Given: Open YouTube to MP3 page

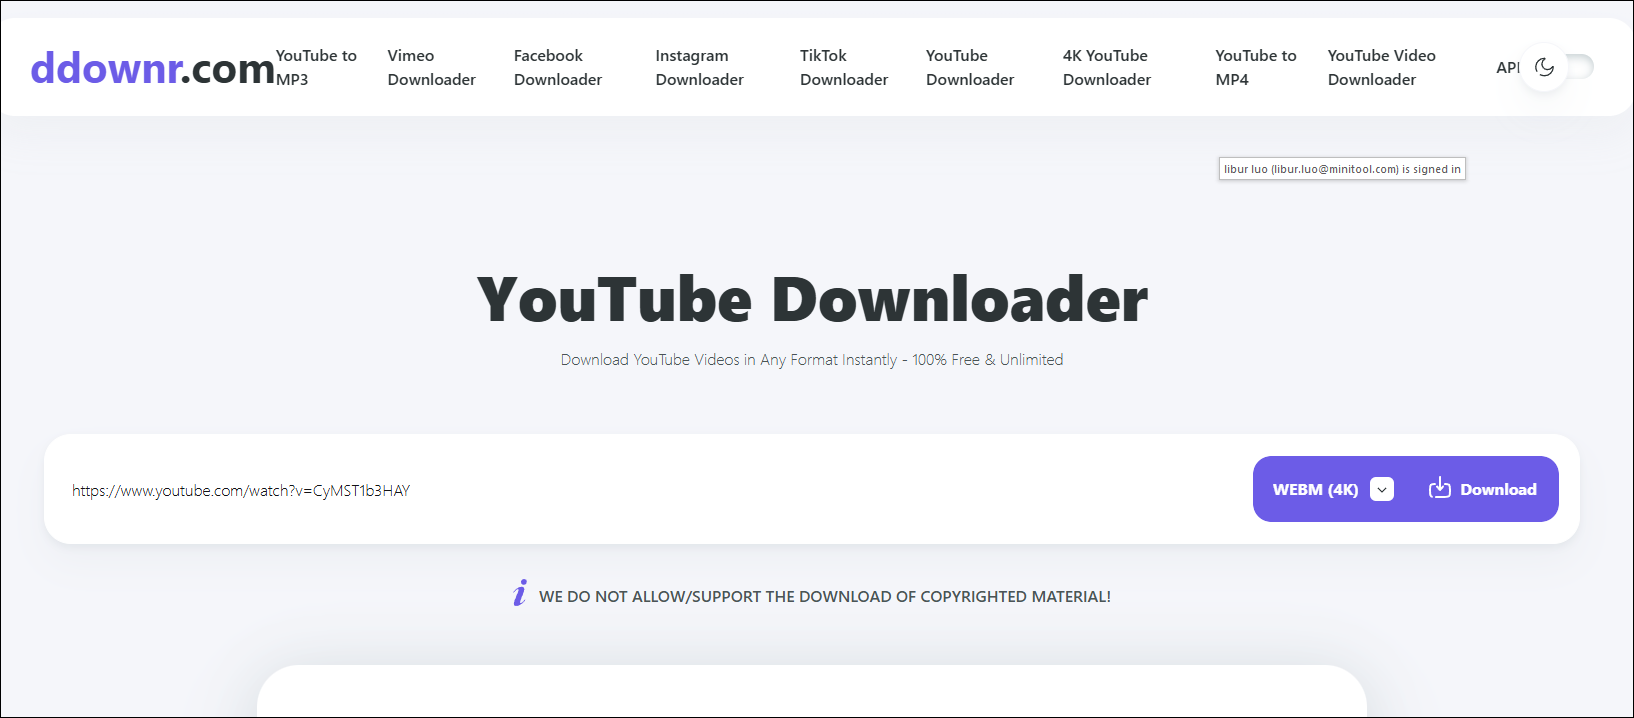Looking at the screenshot, I should tap(316, 67).
